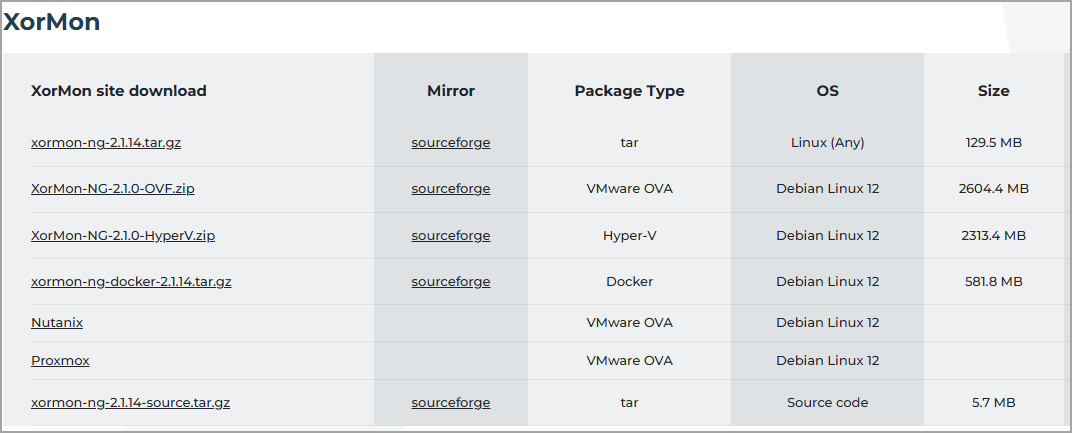This screenshot has width=1072, height=433.
Task: Click the 129.5 MB size cell
Action: point(993,143)
